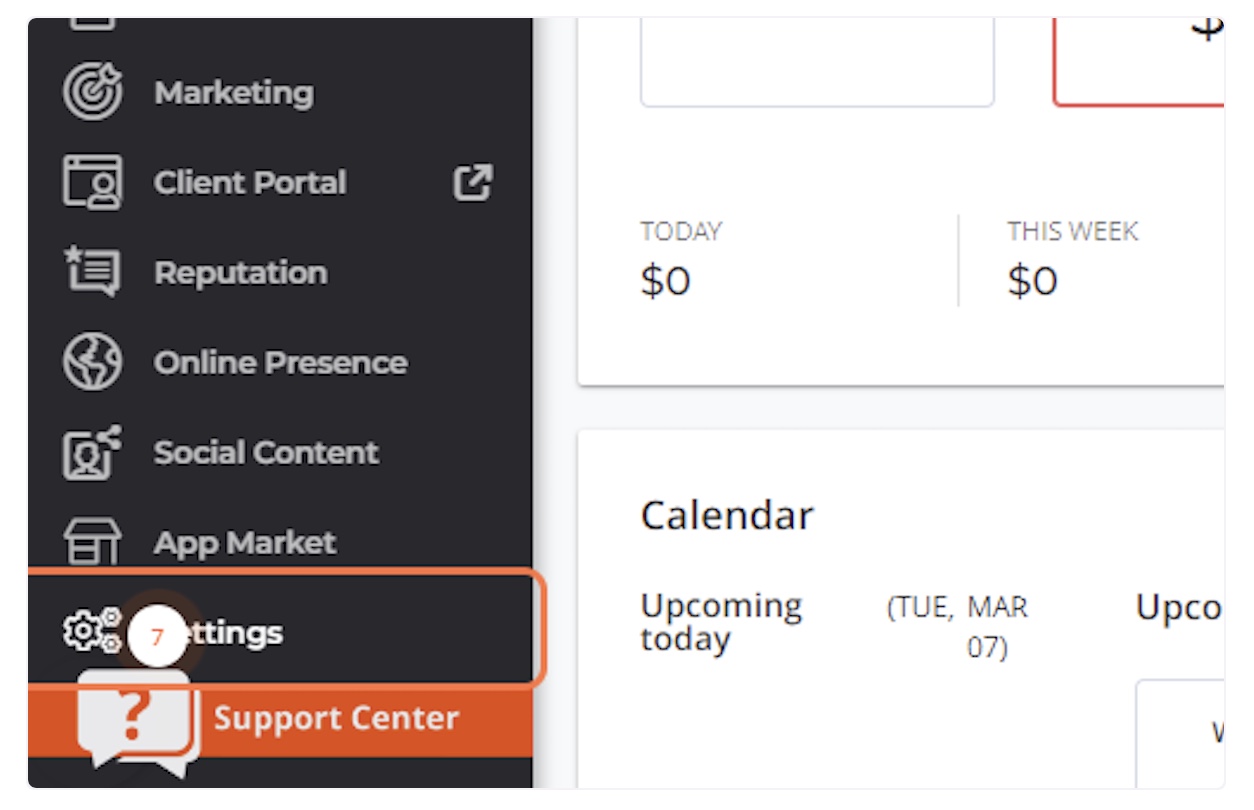Click the App Market storefront icon
The height and width of the screenshot is (810, 1254).
click(92, 542)
